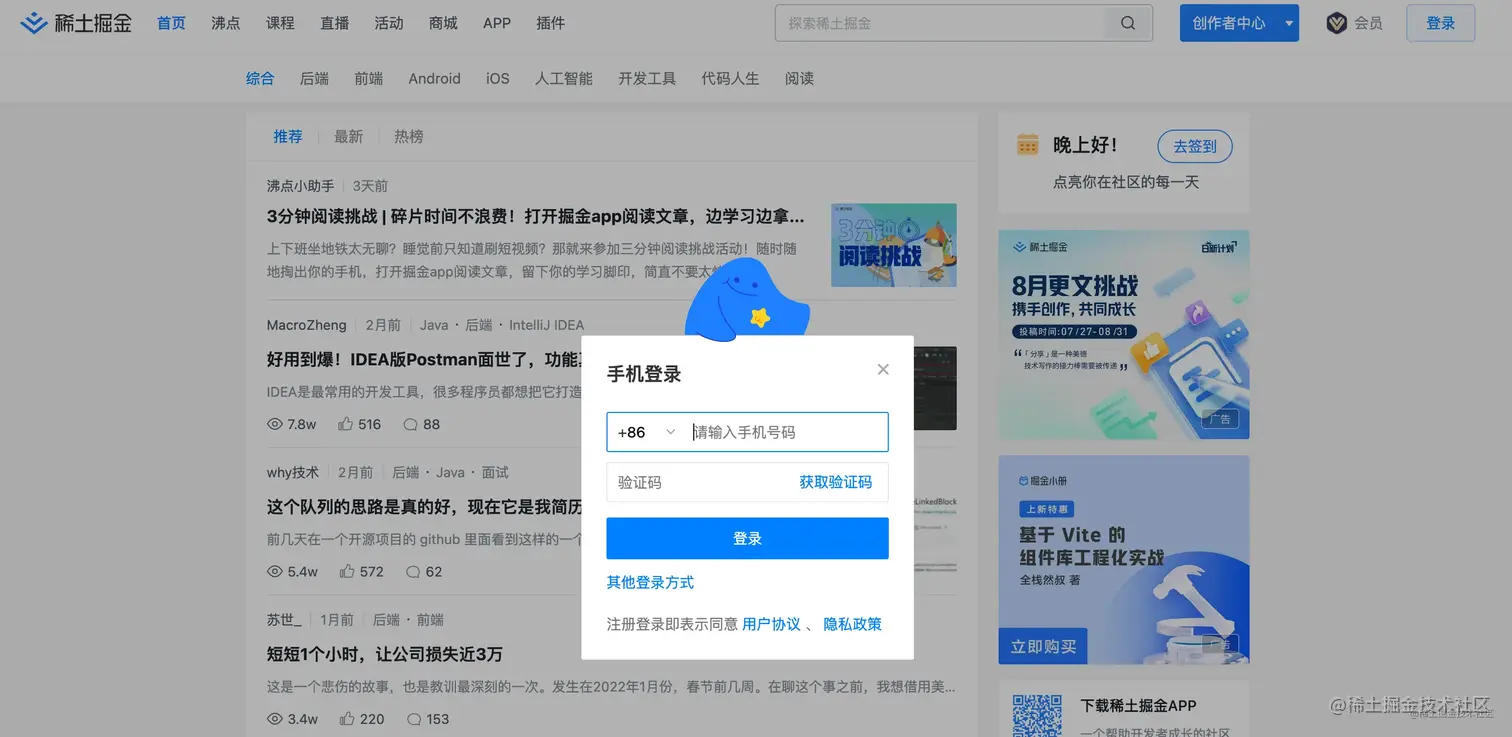1512x737 pixels.
Task: Click the search magnifier icon
Action: coord(1127,22)
